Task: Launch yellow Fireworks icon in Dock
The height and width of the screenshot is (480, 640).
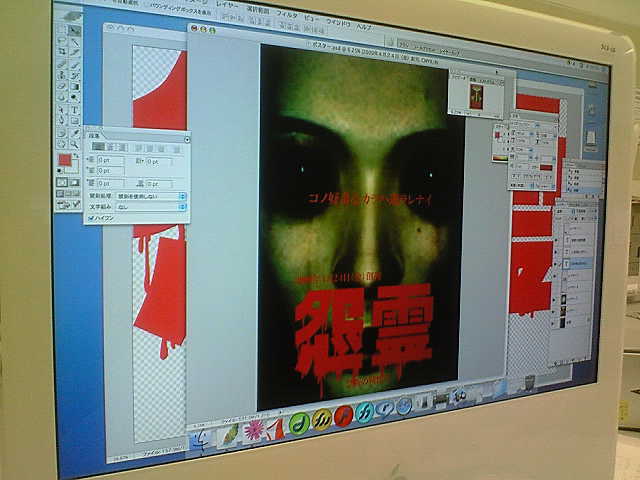Action: tap(322, 419)
